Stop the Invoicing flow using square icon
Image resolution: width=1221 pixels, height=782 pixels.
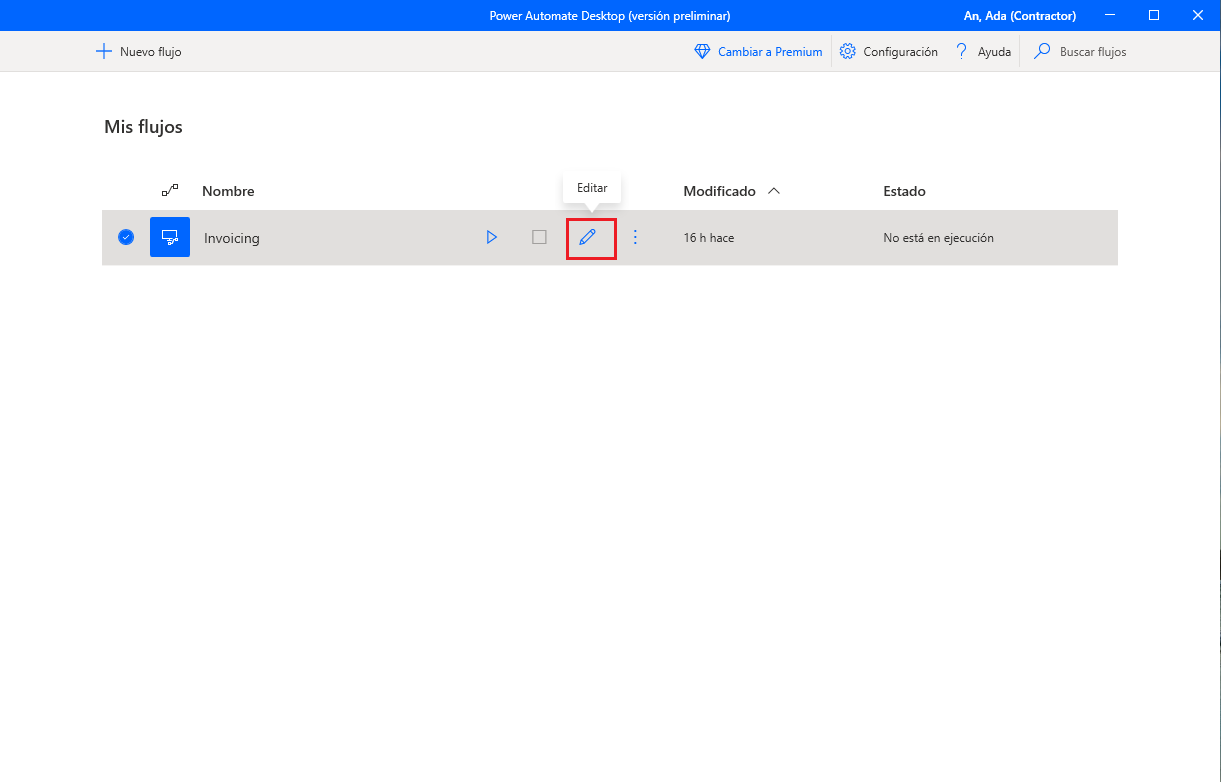click(x=539, y=237)
